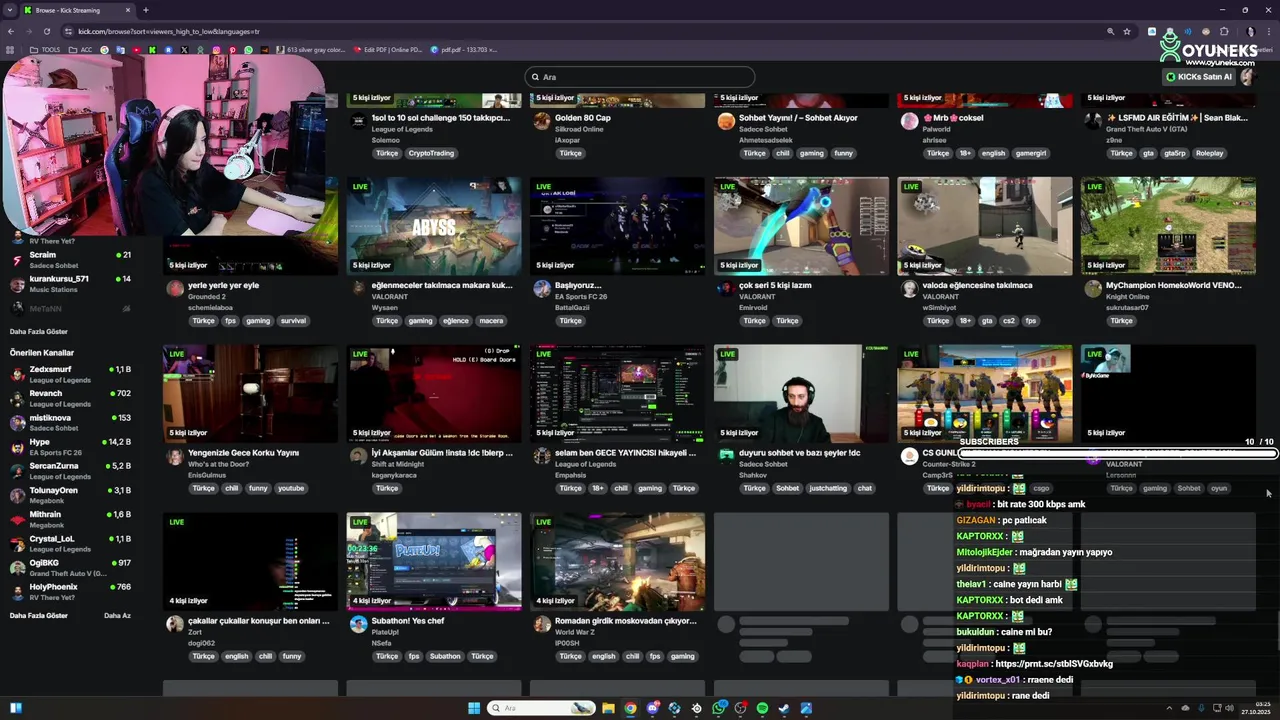
Task: Go back with the browser back arrow
Action: [x=11, y=31]
